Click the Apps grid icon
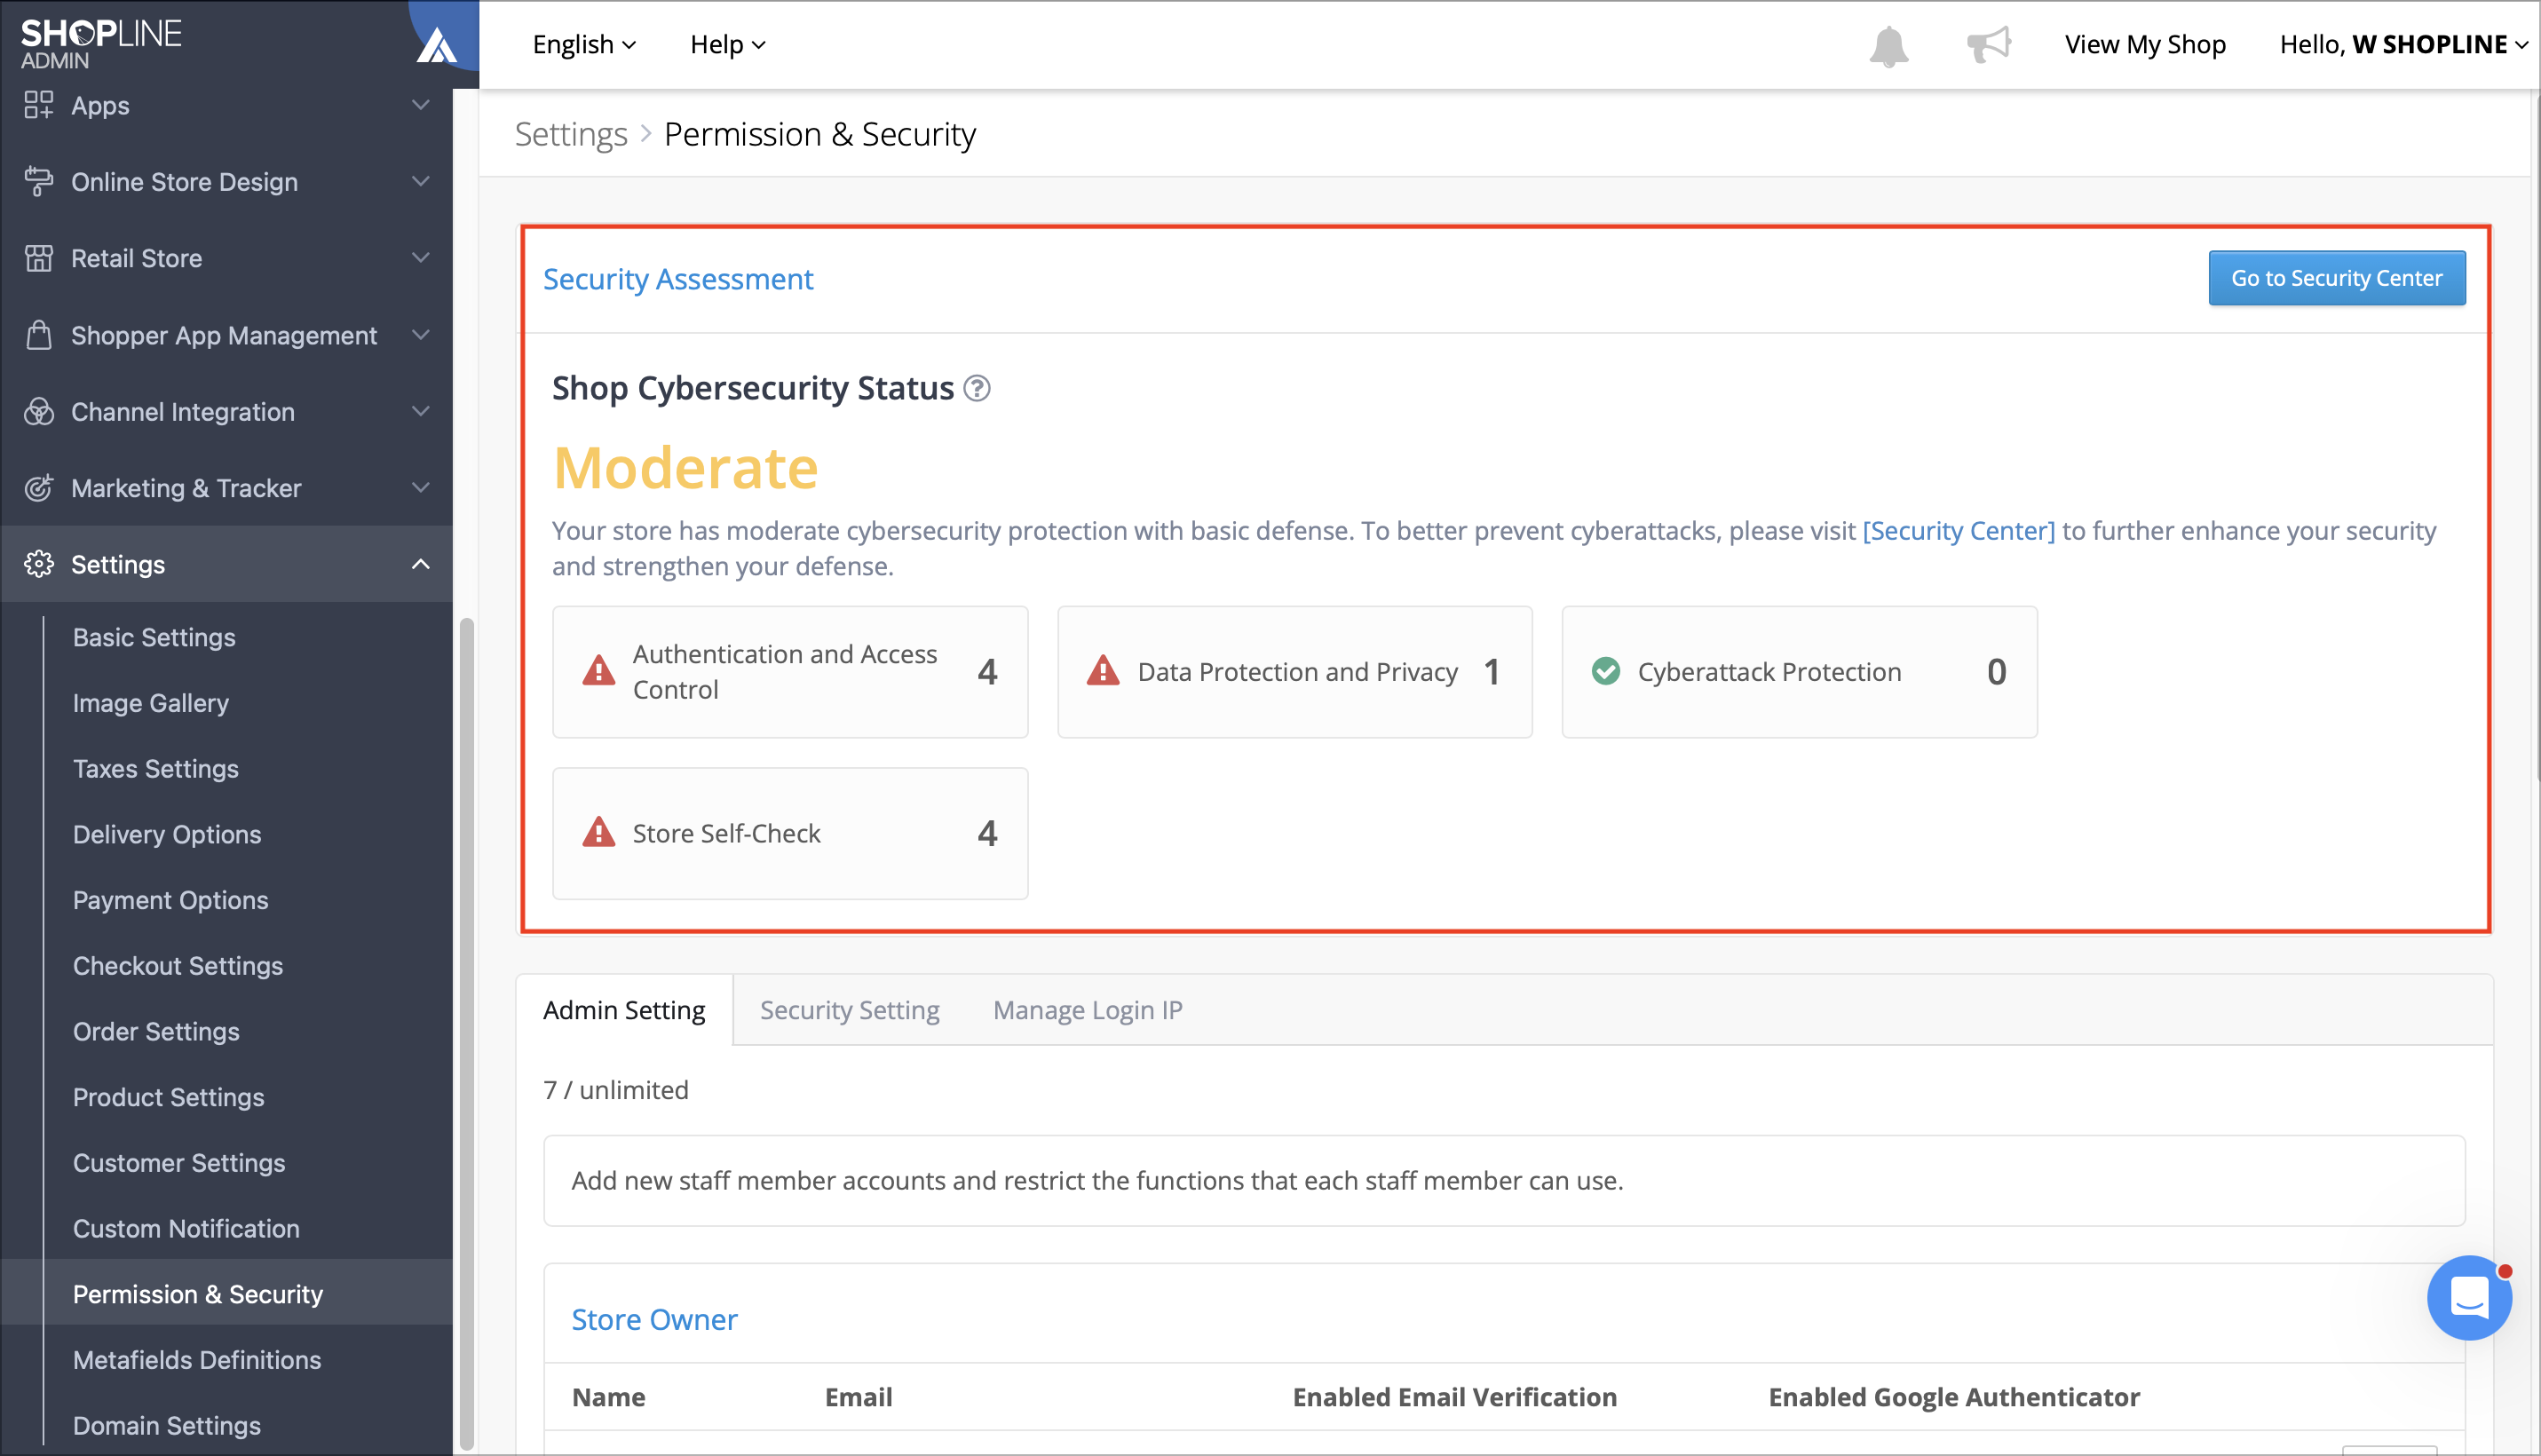 [39, 105]
